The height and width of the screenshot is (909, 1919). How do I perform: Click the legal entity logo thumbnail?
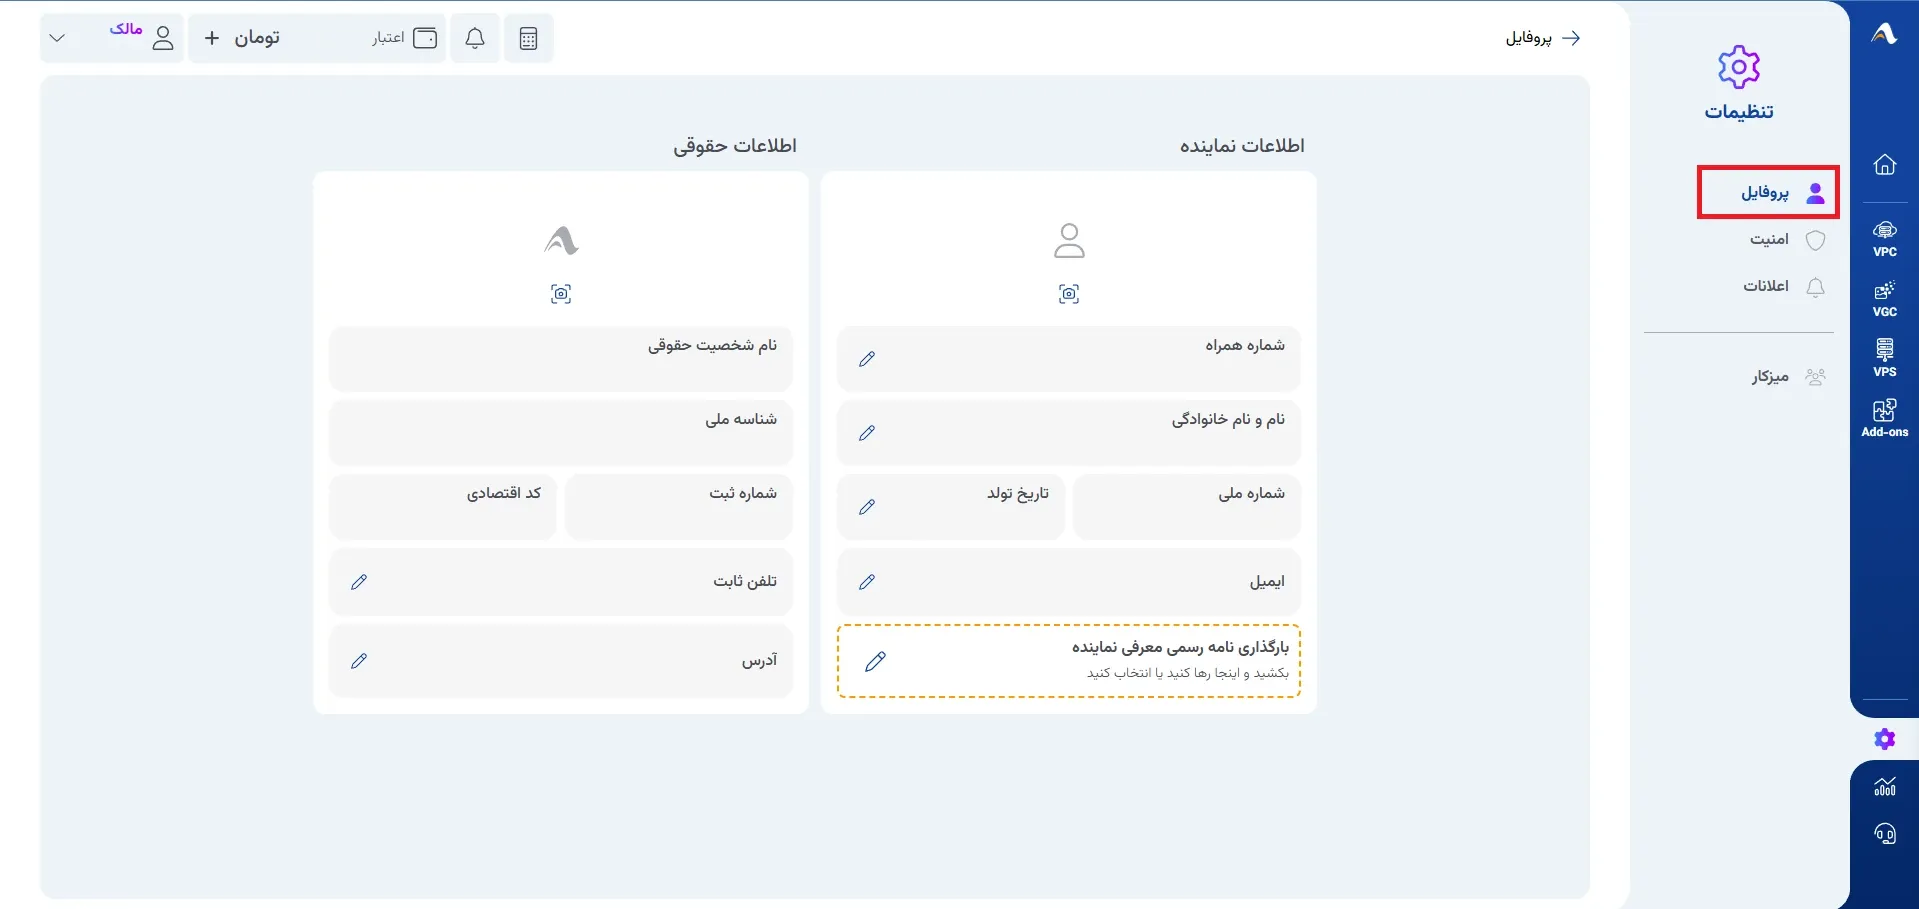tap(561, 240)
